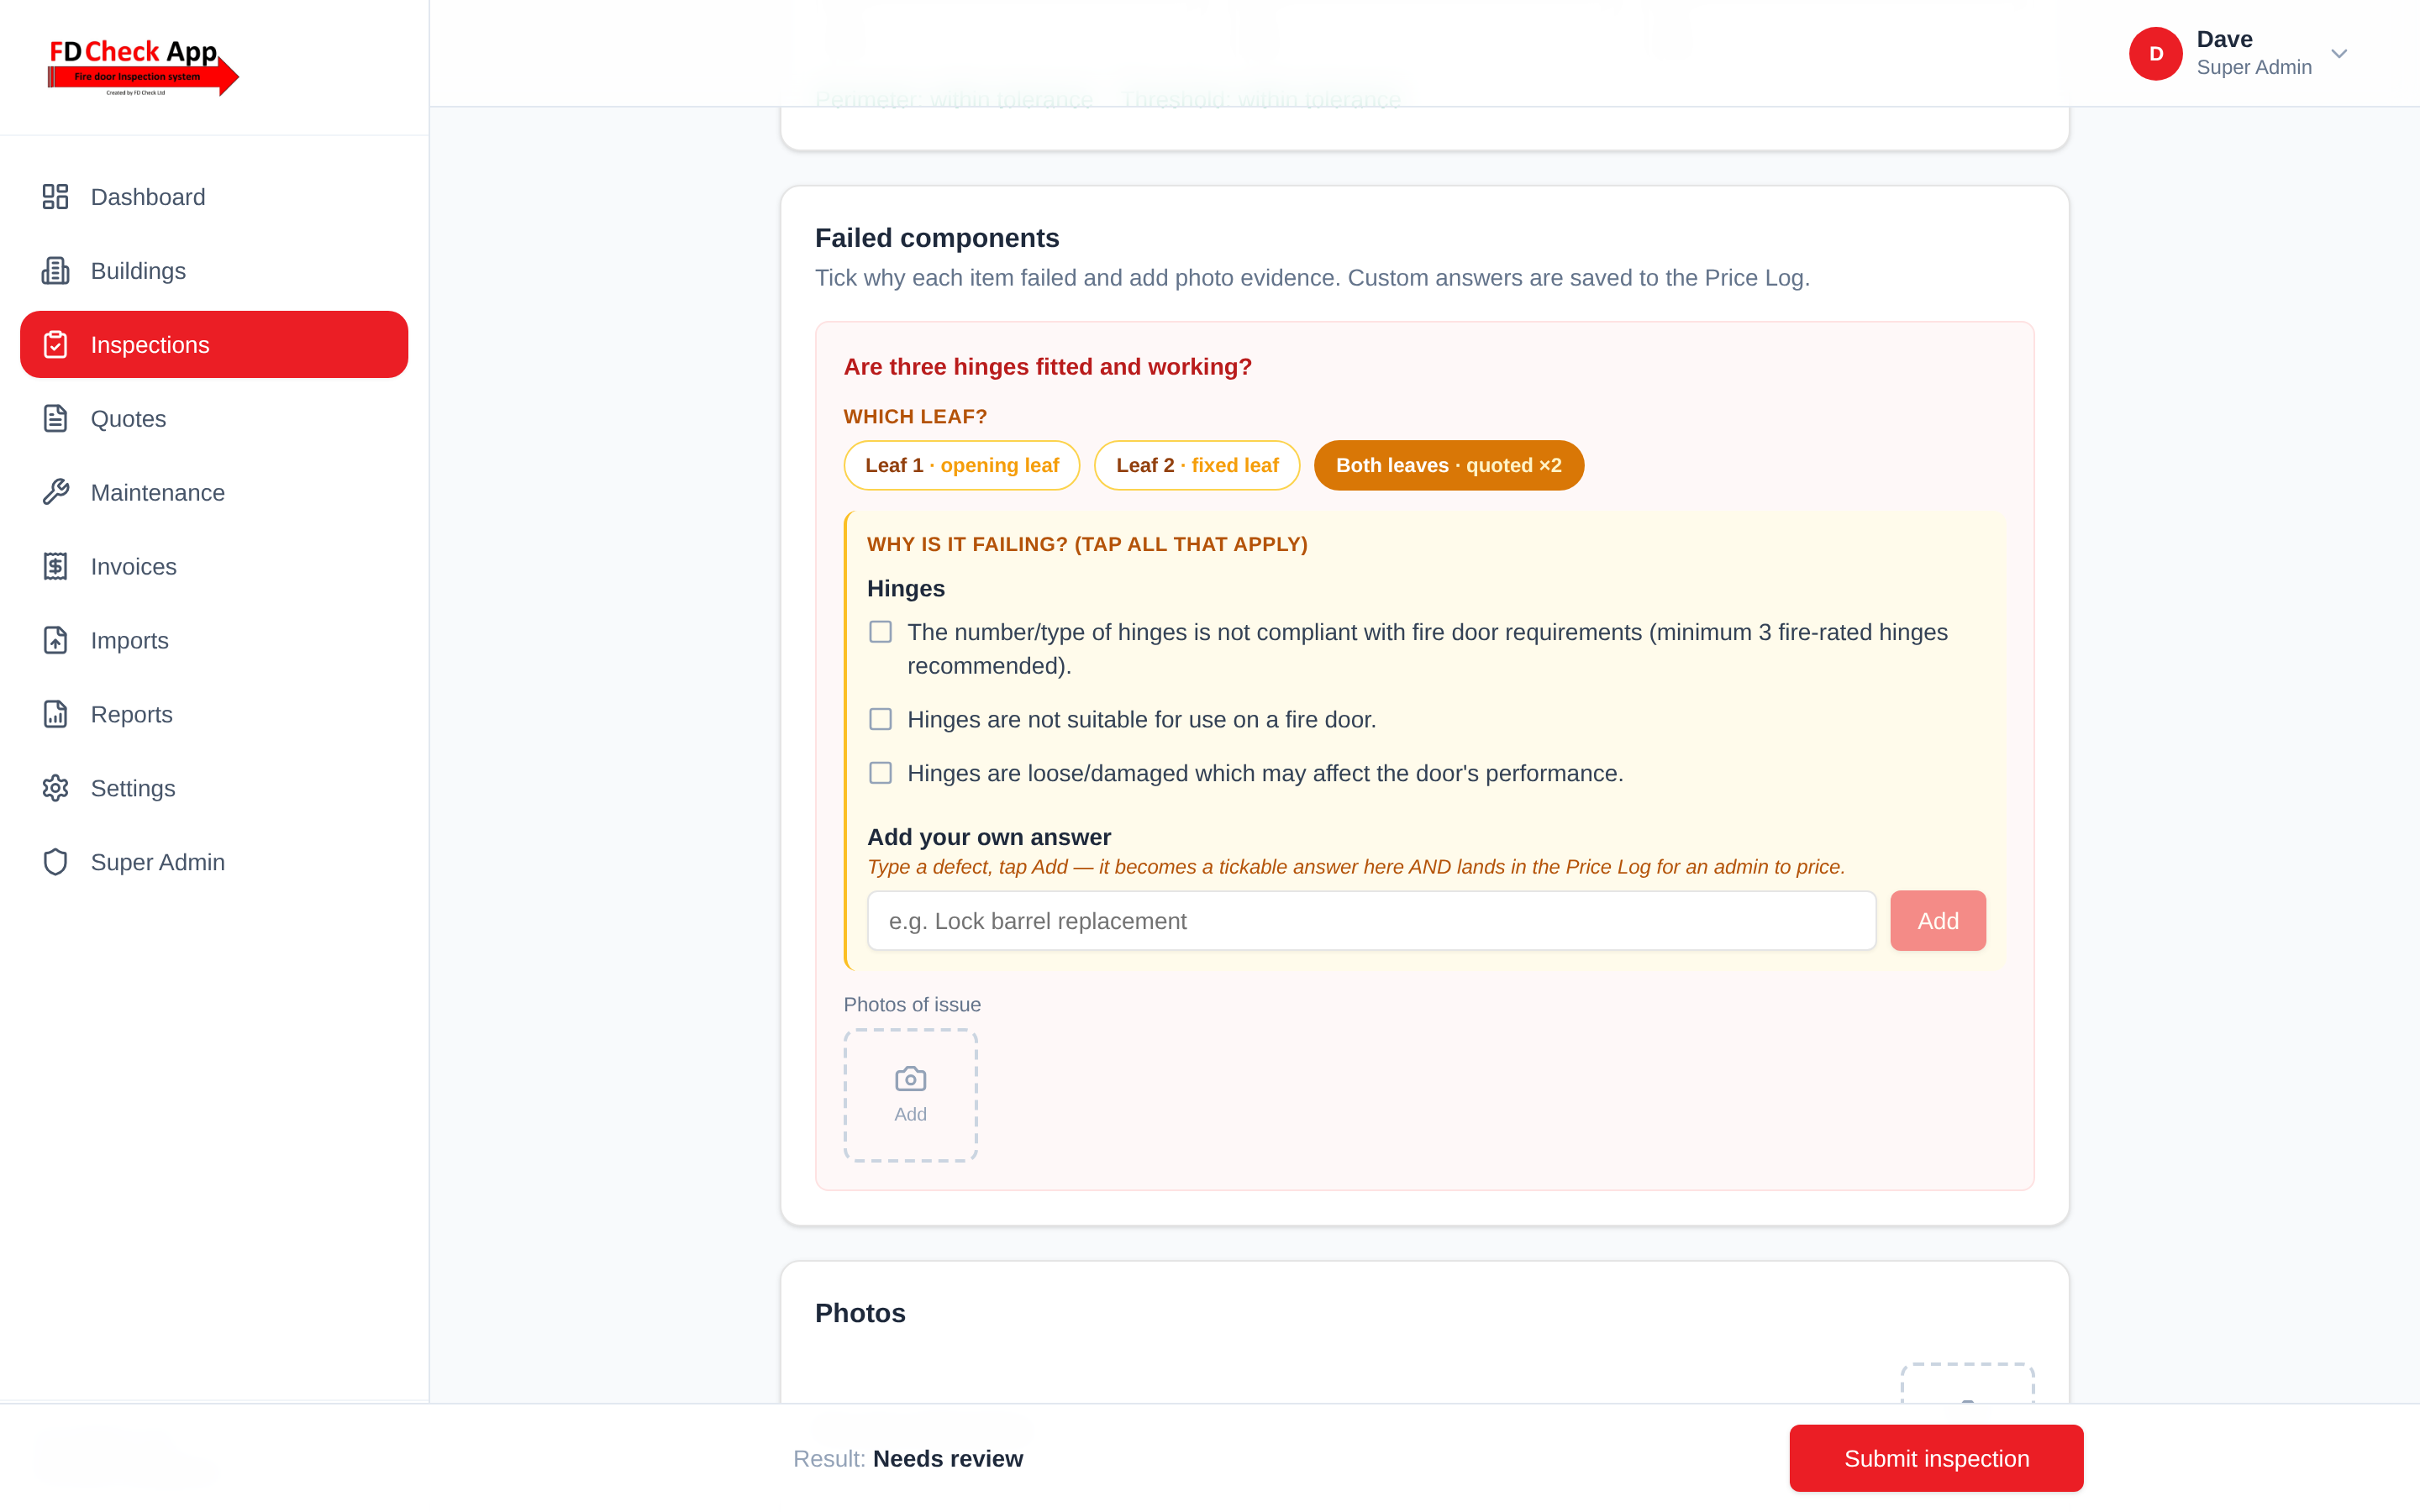The height and width of the screenshot is (1512, 2420).
Task: Focus the Lock barrel replacement text field
Action: (1371, 921)
